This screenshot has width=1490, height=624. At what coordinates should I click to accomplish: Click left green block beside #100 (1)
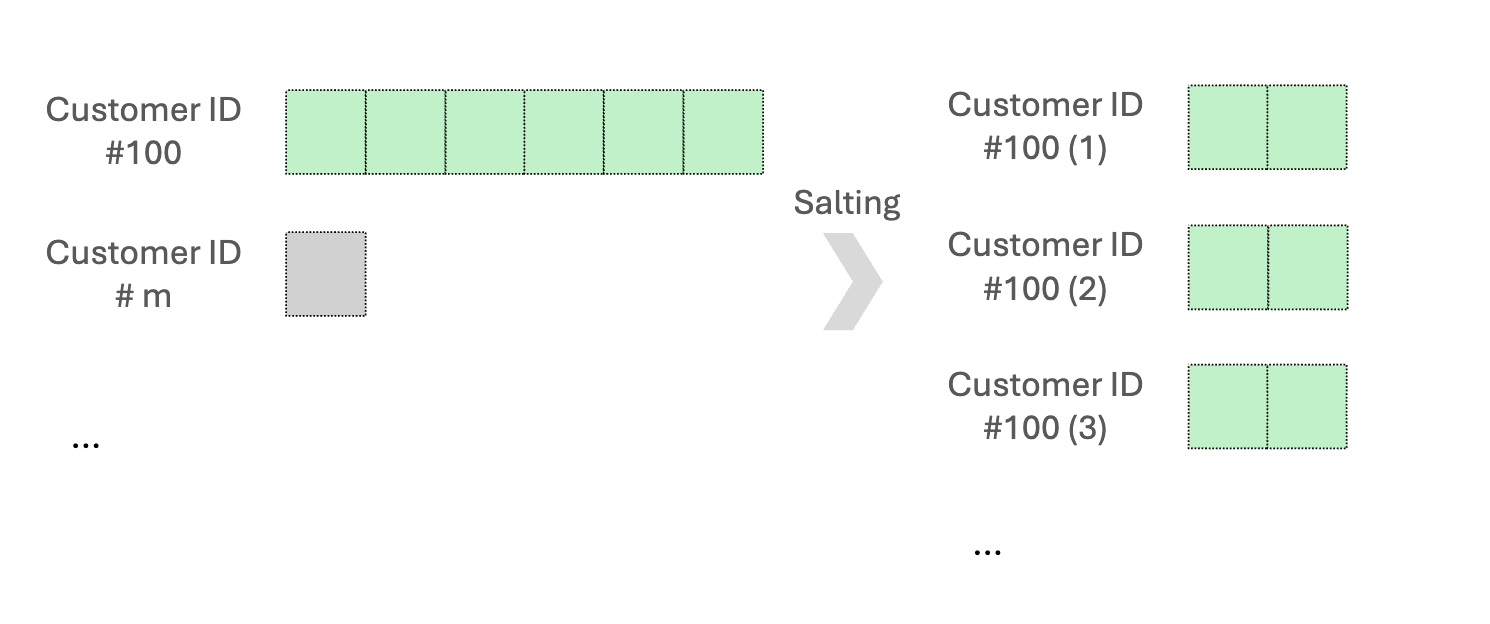coord(1228,127)
